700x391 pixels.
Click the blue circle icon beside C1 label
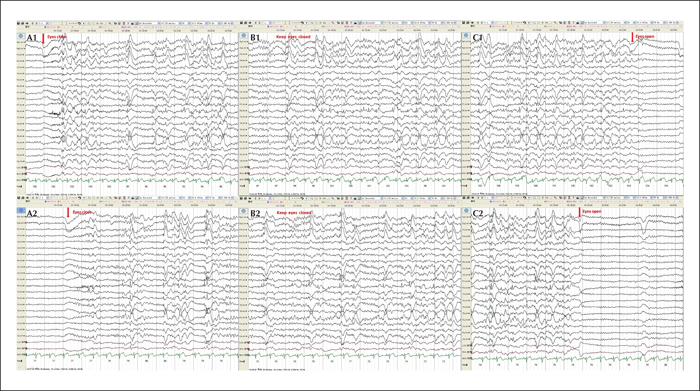(466, 36)
